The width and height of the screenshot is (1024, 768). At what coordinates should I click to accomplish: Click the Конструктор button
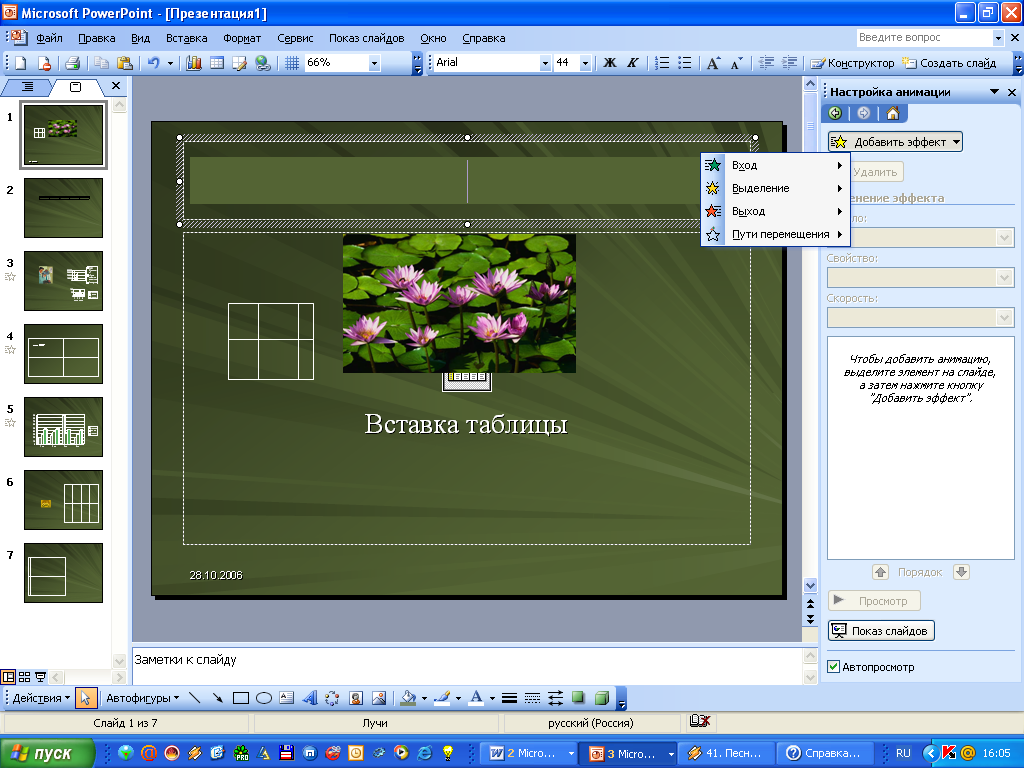click(x=852, y=63)
